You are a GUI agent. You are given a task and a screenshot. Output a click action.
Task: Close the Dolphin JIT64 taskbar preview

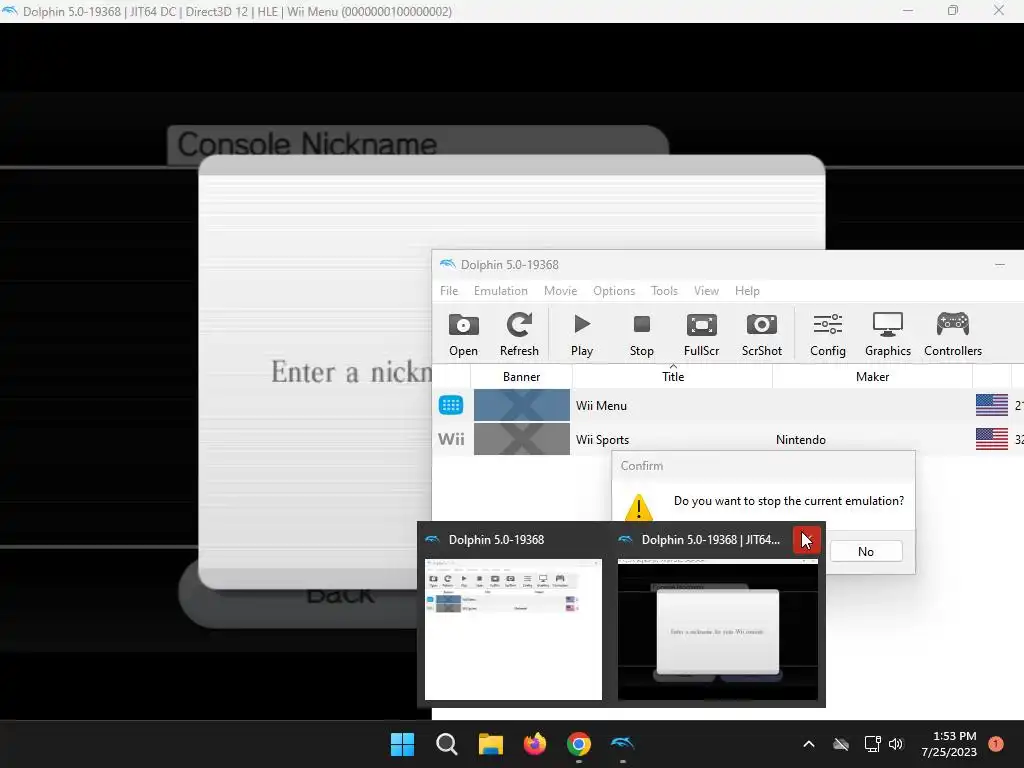(x=807, y=540)
